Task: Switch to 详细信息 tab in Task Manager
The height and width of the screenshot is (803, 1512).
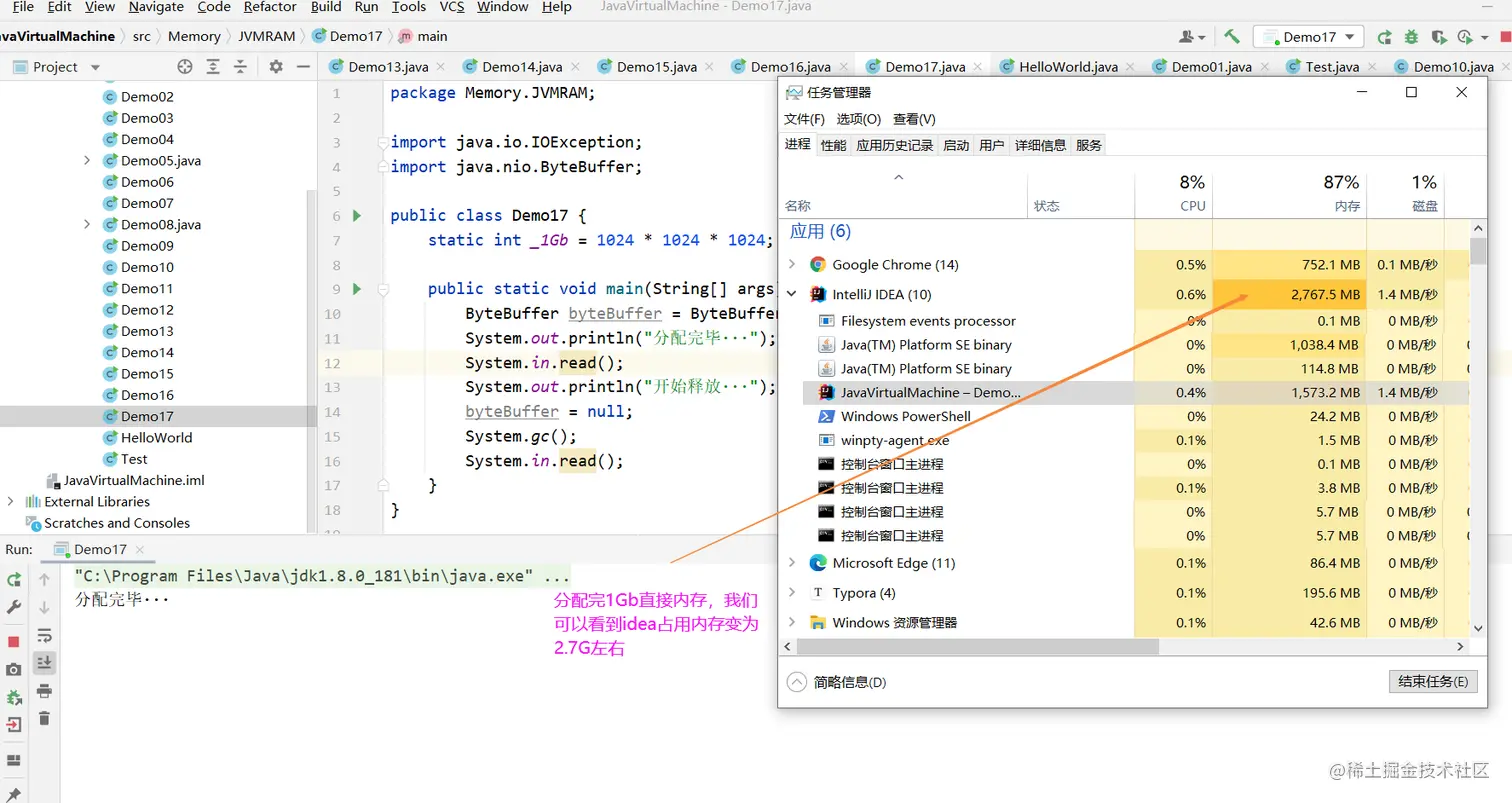Action: [x=1040, y=145]
